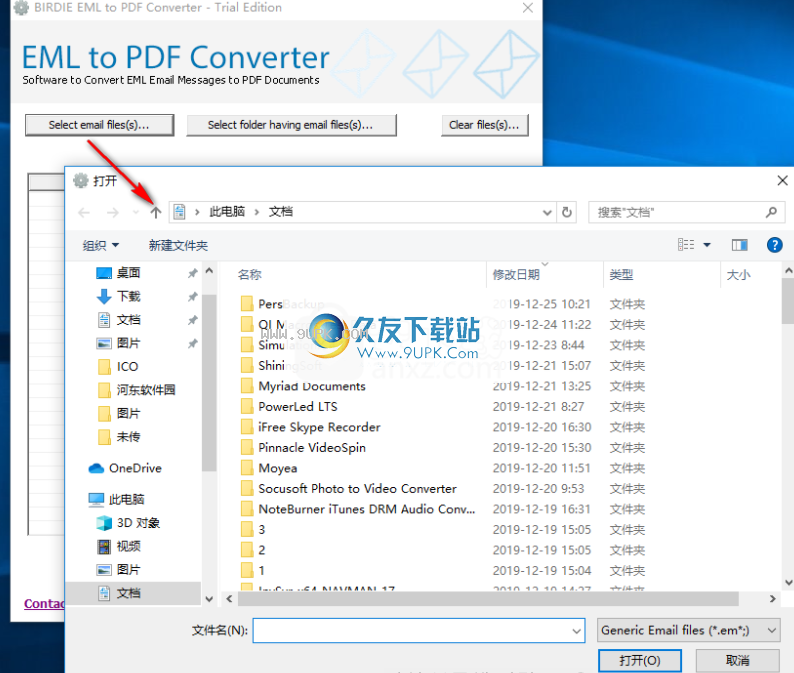
Task: Open 3D 对象 under 此电脑
Action: (138, 523)
